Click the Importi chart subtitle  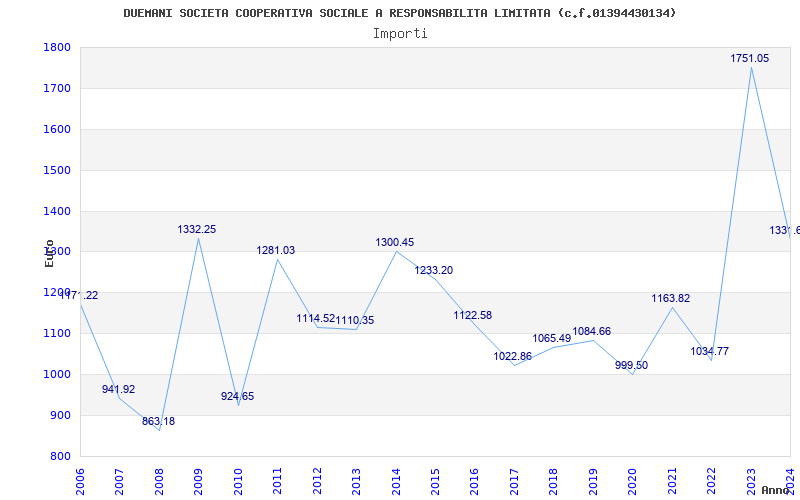coord(400,34)
